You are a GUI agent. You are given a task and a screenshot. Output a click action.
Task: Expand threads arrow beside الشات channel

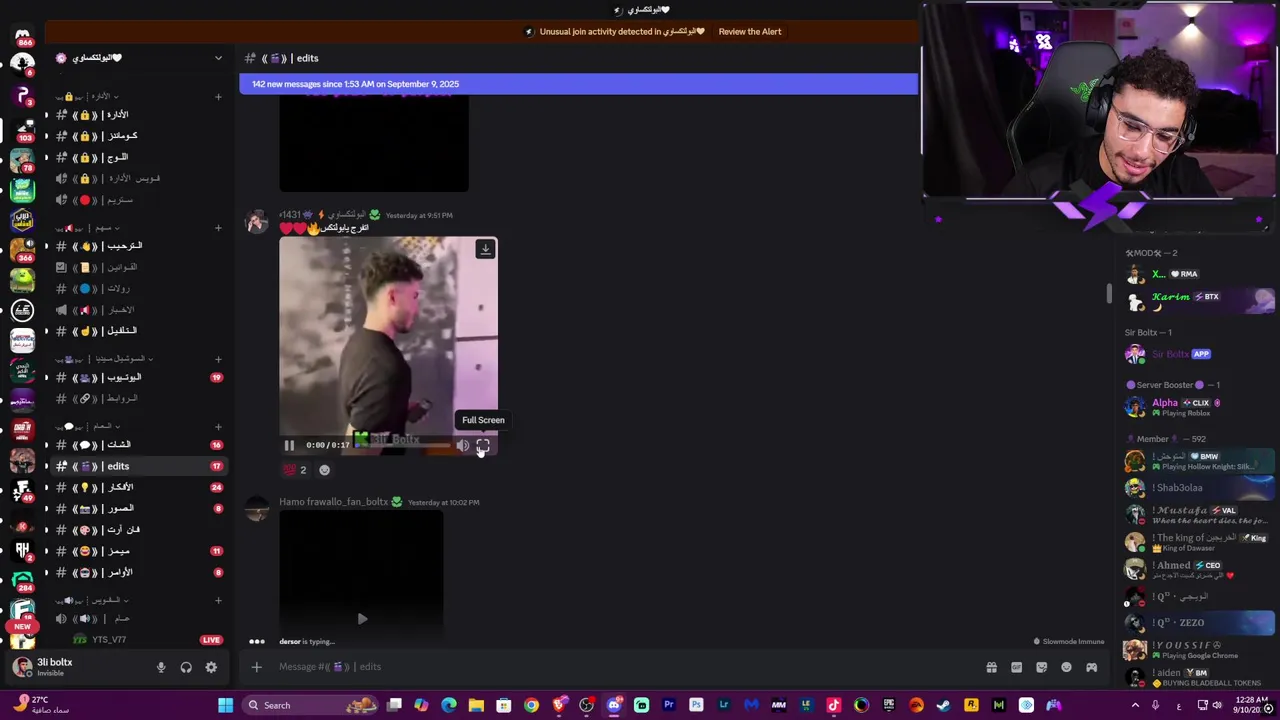click(46, 445)
